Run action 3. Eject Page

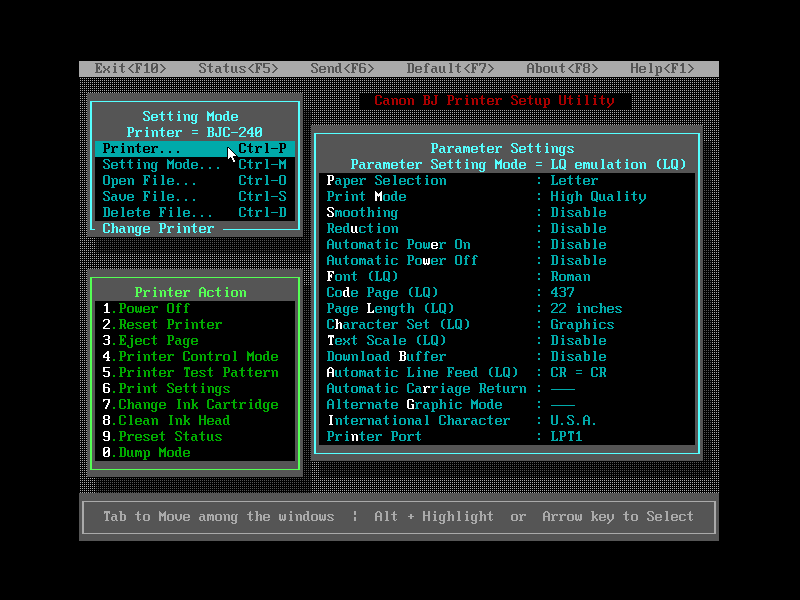pyautogui.click(x=195, y=340)
